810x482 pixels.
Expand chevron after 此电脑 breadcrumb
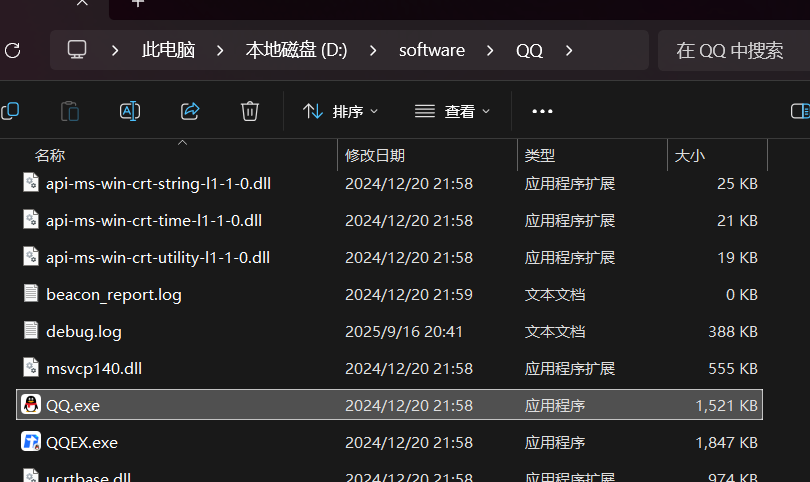[220, 51]
